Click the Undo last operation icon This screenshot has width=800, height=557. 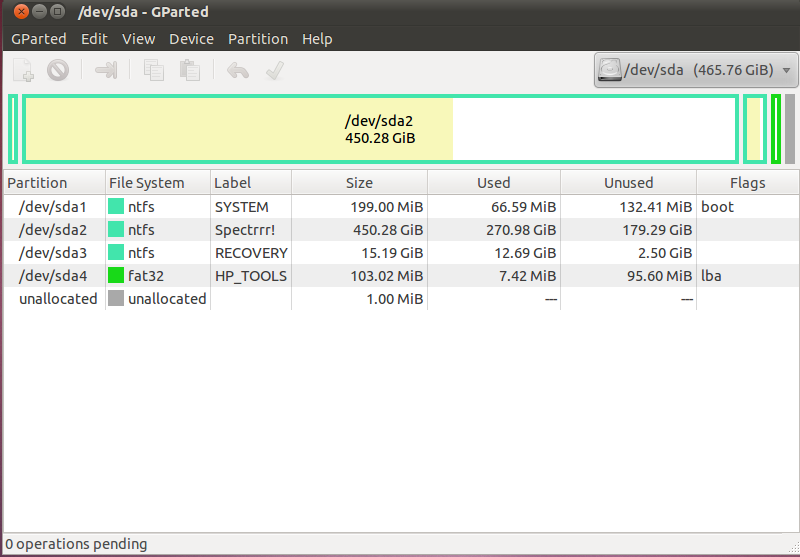coord(238,70)
